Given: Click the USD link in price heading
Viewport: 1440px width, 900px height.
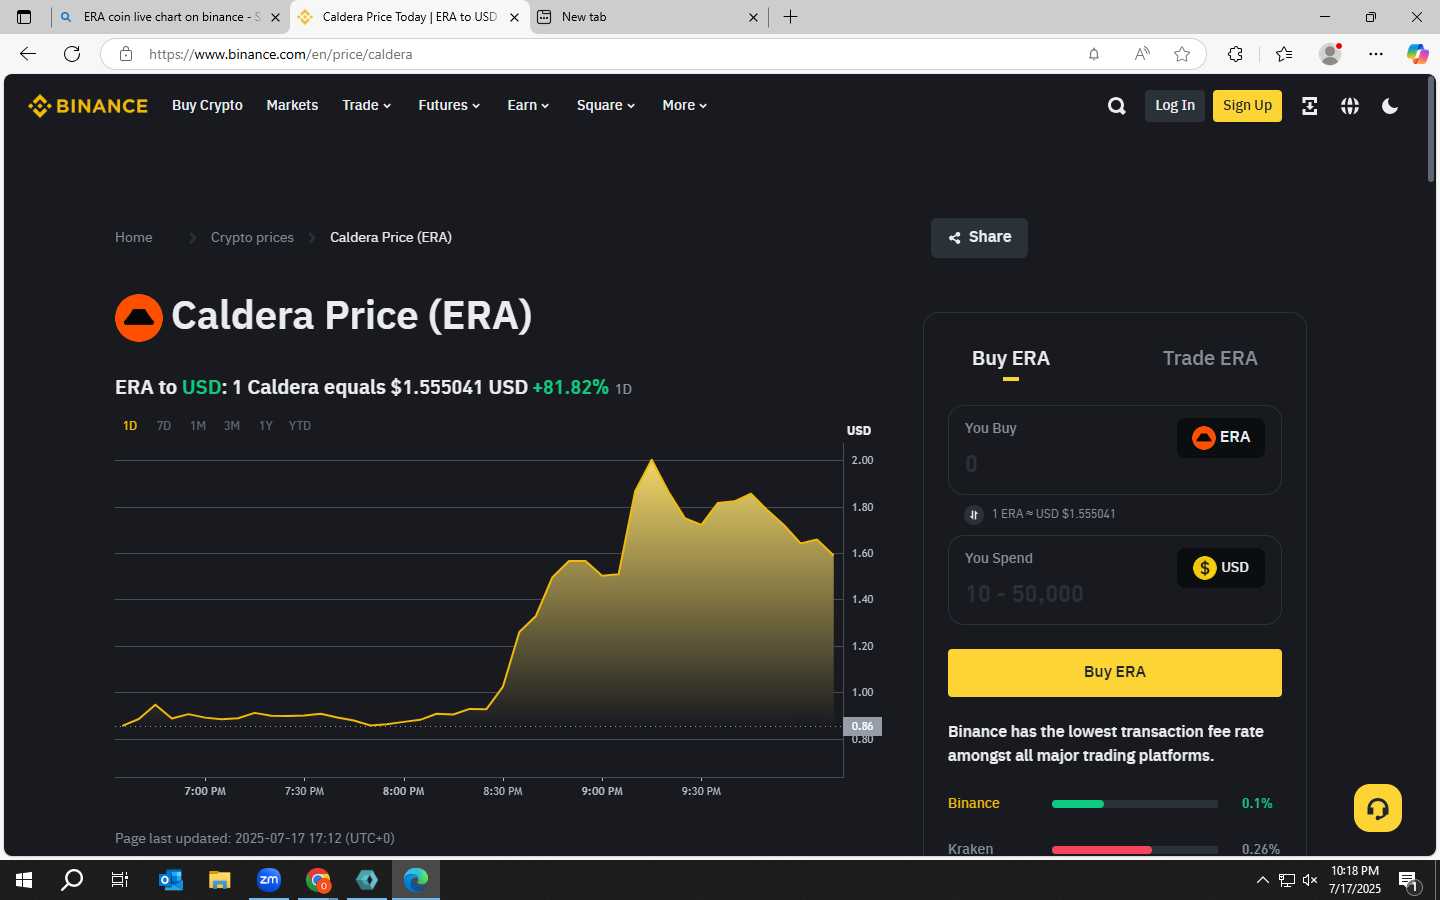Looking at the screenshot, I should click(x=201, y=387).
